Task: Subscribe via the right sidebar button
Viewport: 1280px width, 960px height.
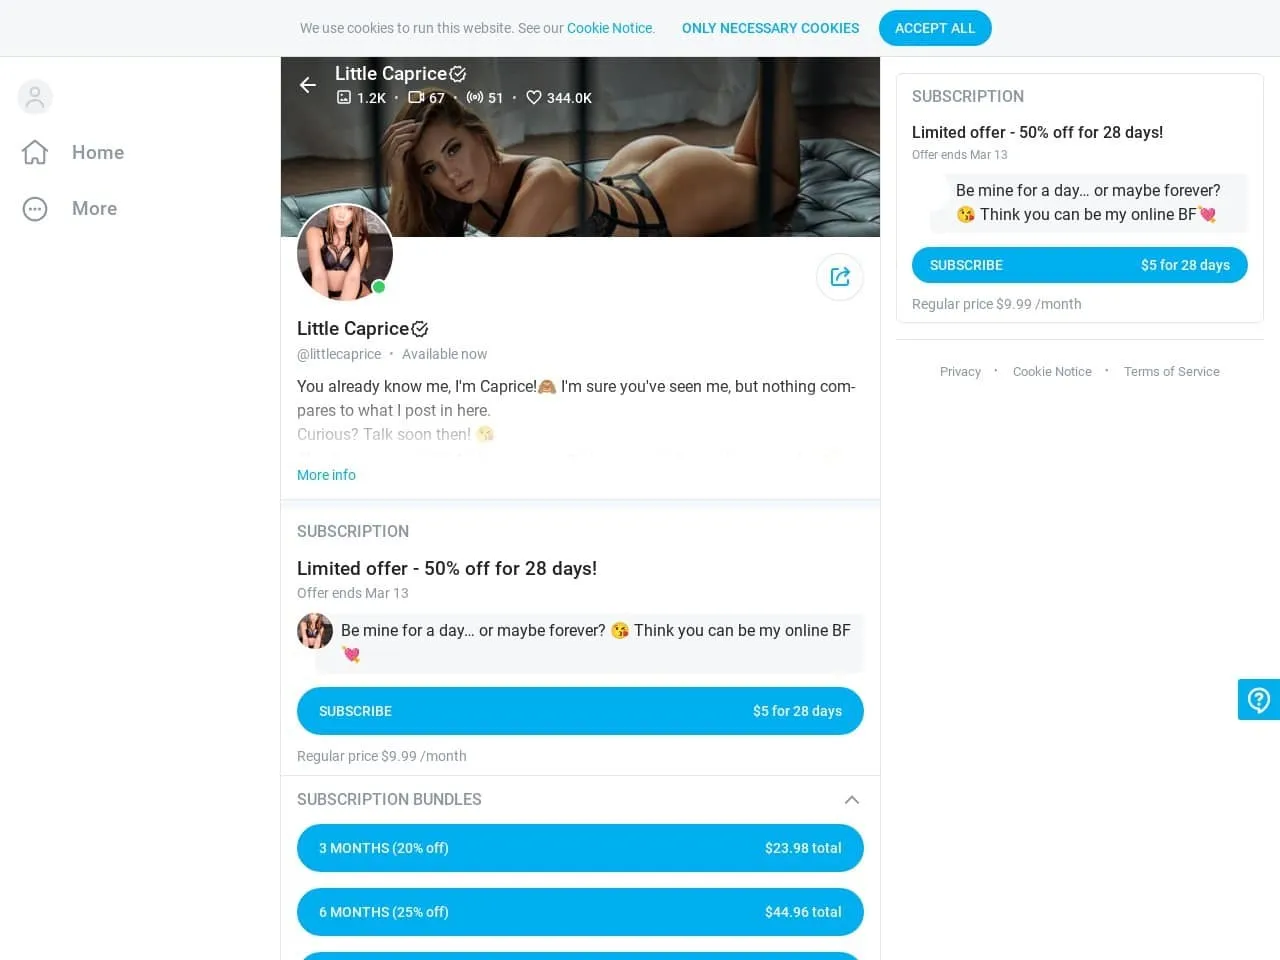Action: 1079,265
